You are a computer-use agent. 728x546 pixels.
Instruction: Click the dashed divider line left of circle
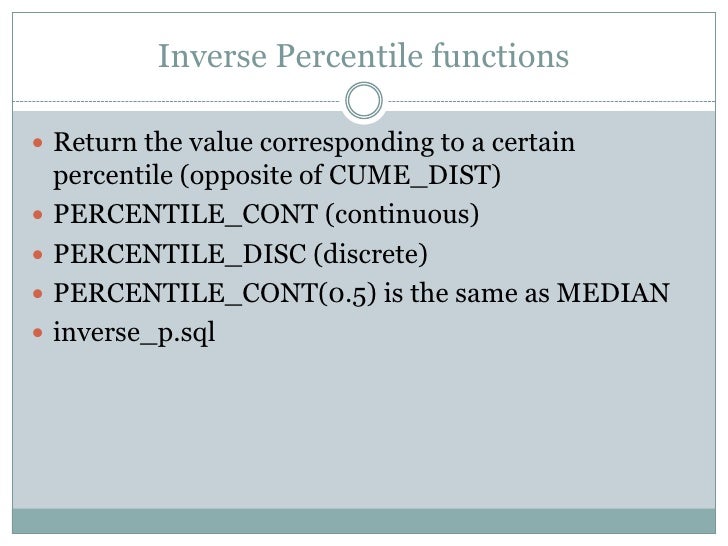coord(176,101)
